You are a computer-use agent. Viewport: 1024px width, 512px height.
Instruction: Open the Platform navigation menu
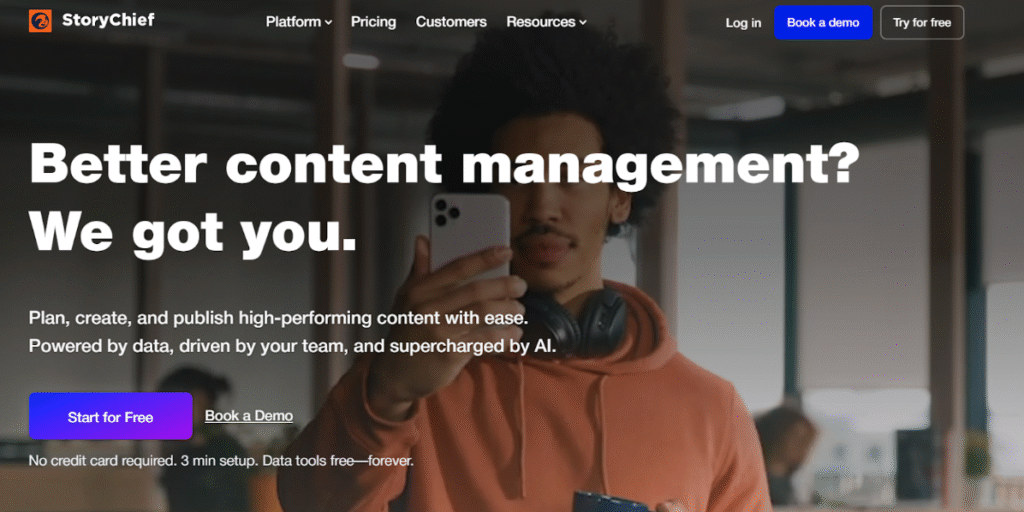pyautogui.click(x=293, y=22)
